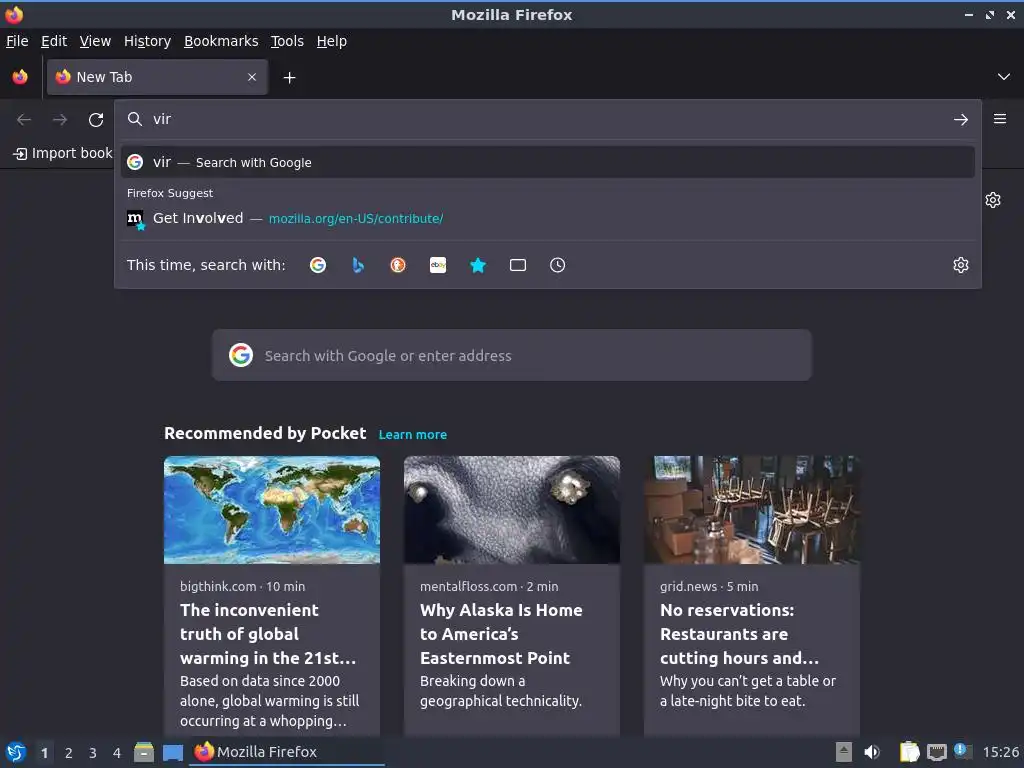1024x768 pixels.
Task: Search this time with DuckDuckGo icon
Action: tap(398, 265)
